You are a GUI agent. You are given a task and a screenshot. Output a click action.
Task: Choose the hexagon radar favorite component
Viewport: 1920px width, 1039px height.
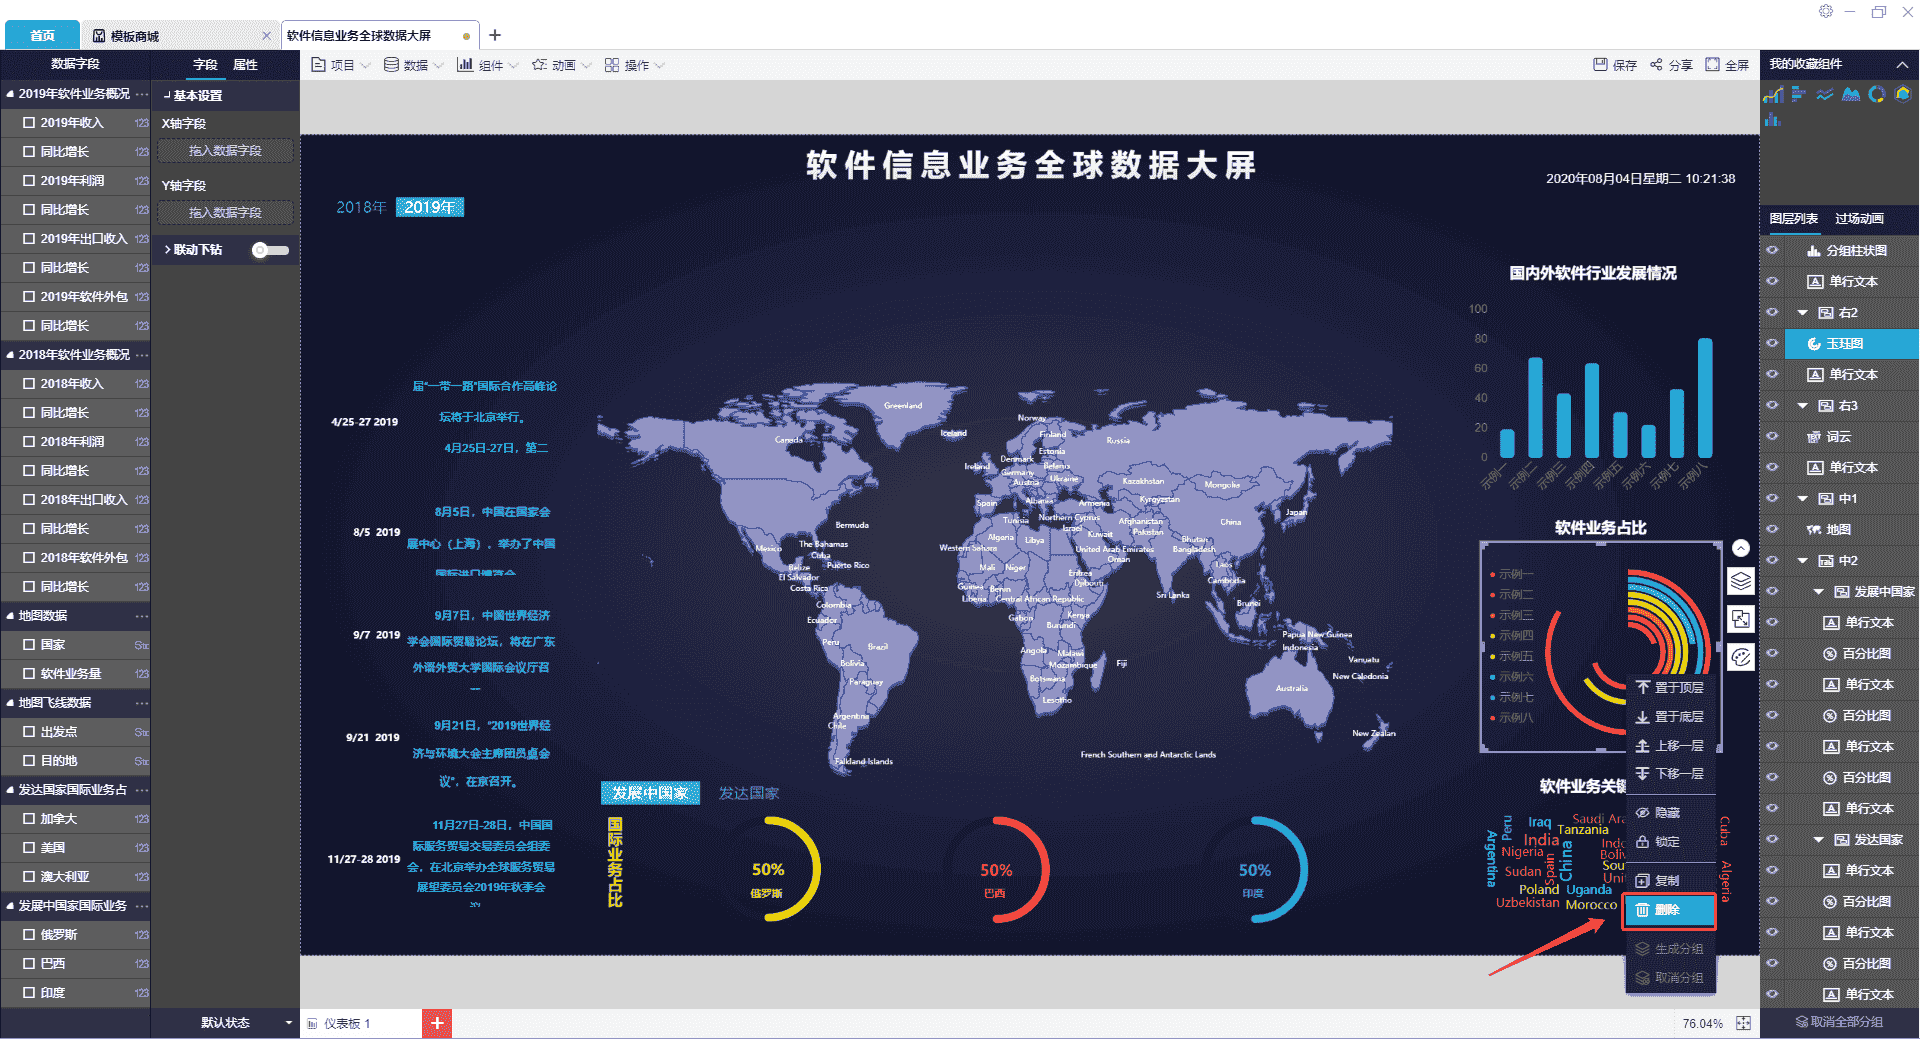pyautogui.click(x=1903, y=94)
